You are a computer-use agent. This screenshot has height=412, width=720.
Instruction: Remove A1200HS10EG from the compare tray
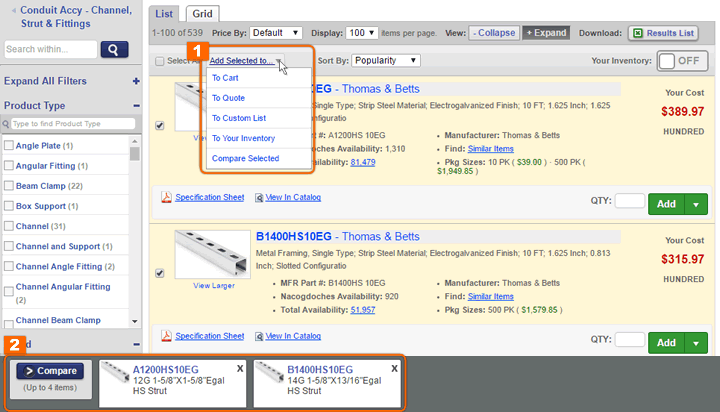tap(240, 368)
